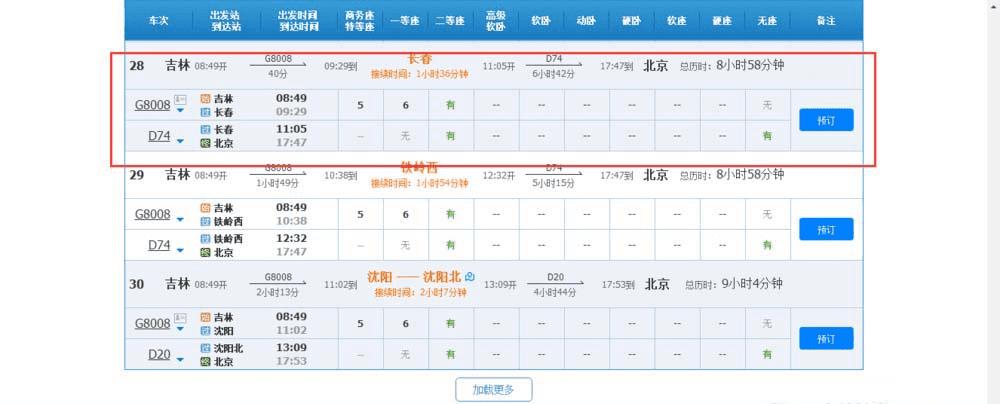Open train G8008 link in plan 29
This screenshot has height=404, width=1000.
[x=152, y=214]
